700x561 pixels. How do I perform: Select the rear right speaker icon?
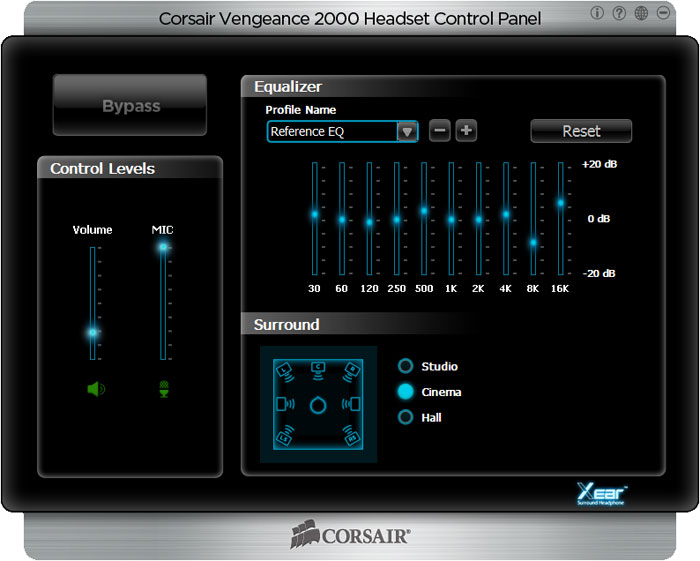point(351,436)
